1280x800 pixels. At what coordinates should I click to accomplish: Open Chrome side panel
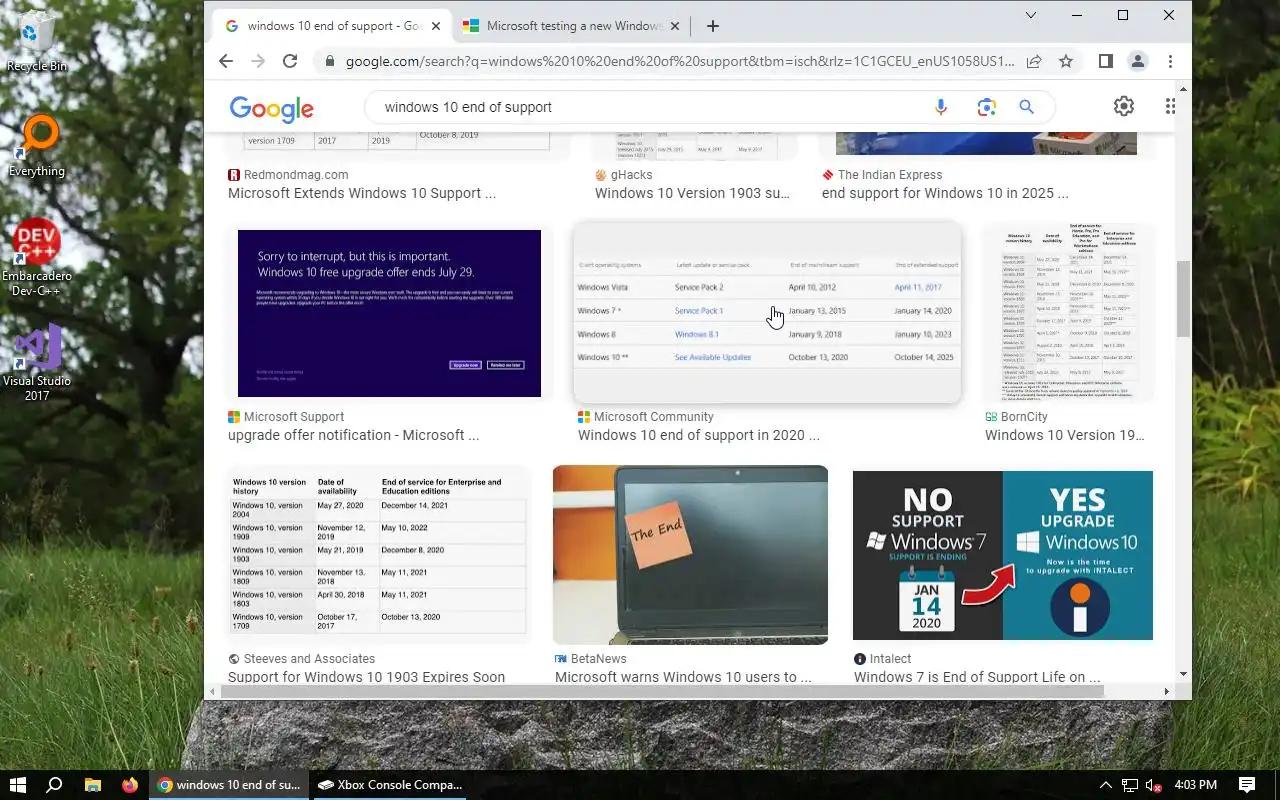[1105, 61]
